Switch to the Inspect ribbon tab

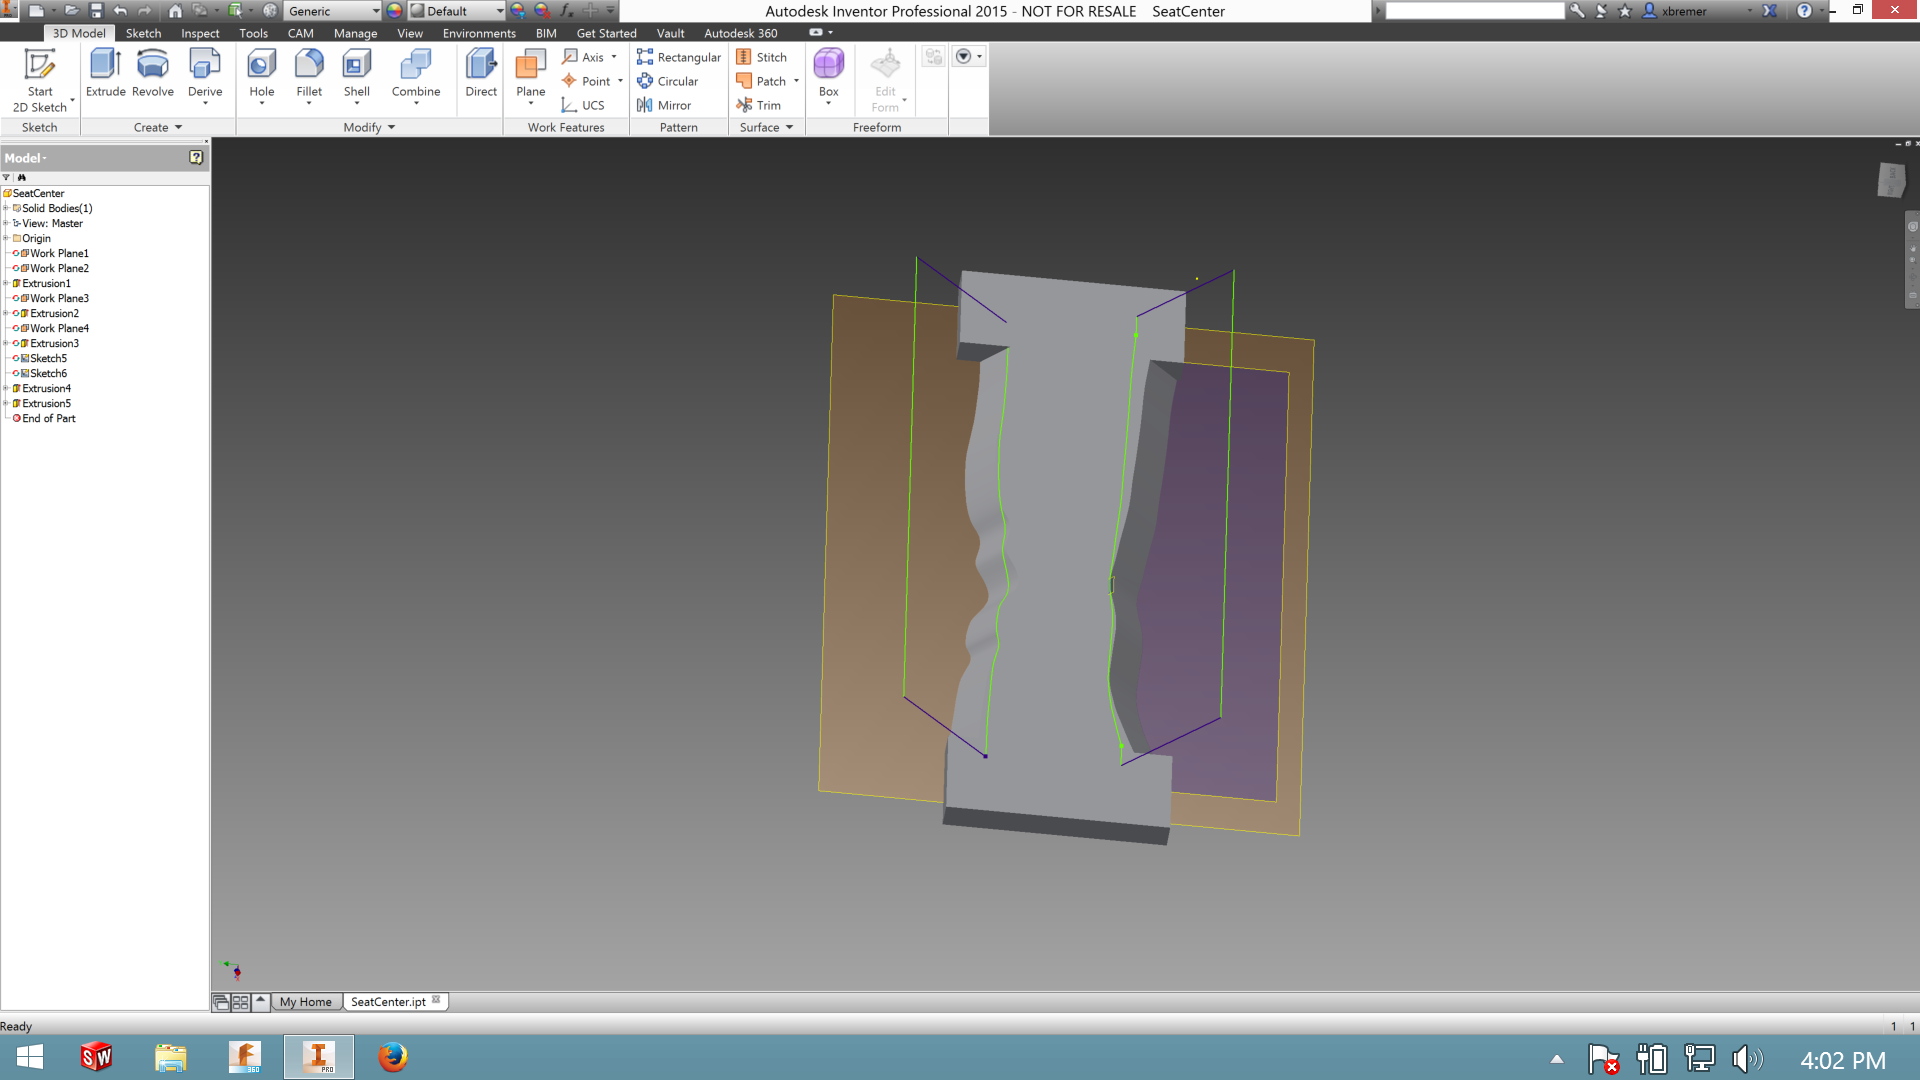(200, 33)
